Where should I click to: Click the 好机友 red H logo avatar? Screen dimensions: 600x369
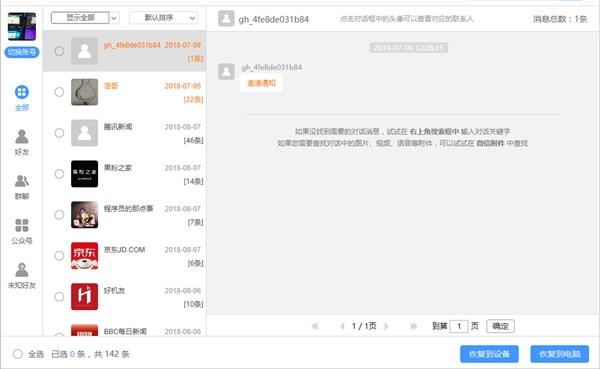click(85, 297)
